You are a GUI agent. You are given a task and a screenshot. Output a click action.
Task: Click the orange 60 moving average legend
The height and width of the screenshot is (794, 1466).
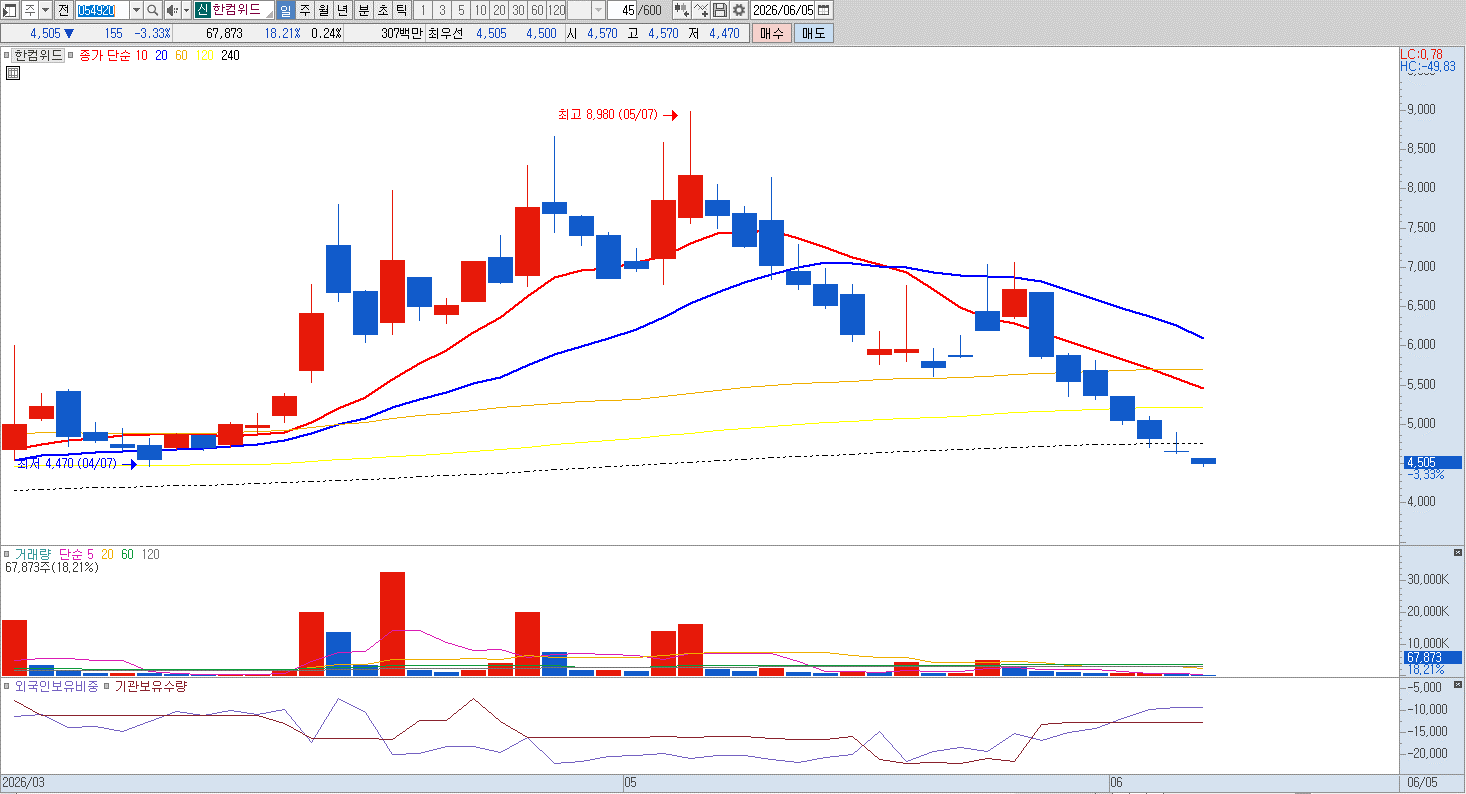181,56
